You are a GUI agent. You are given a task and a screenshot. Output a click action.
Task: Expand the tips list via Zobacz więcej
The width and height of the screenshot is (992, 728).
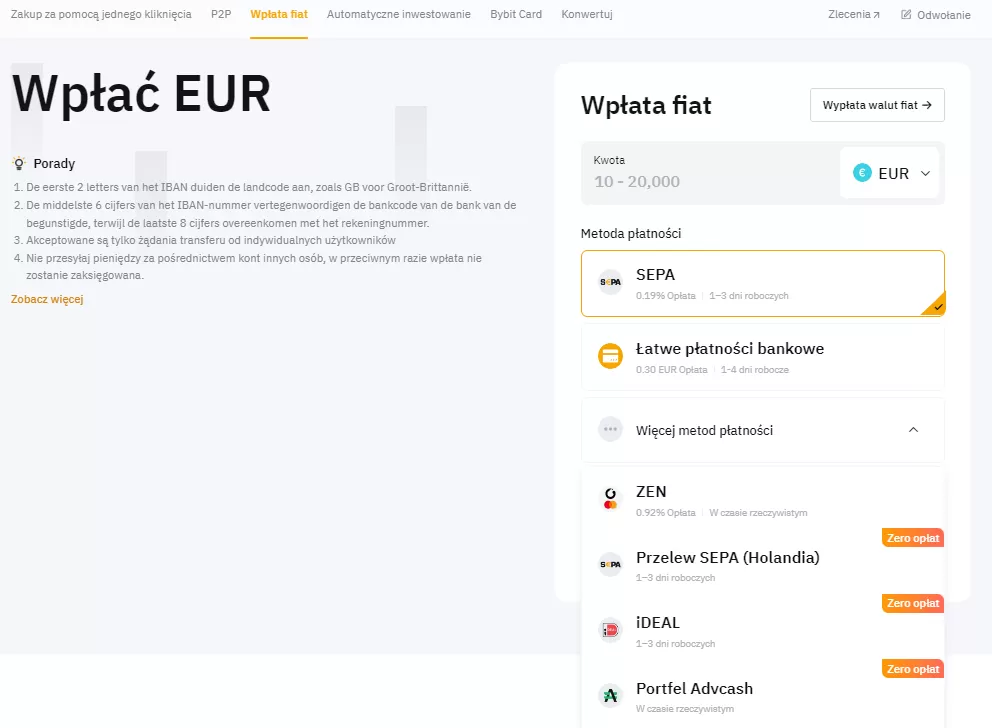46,299
